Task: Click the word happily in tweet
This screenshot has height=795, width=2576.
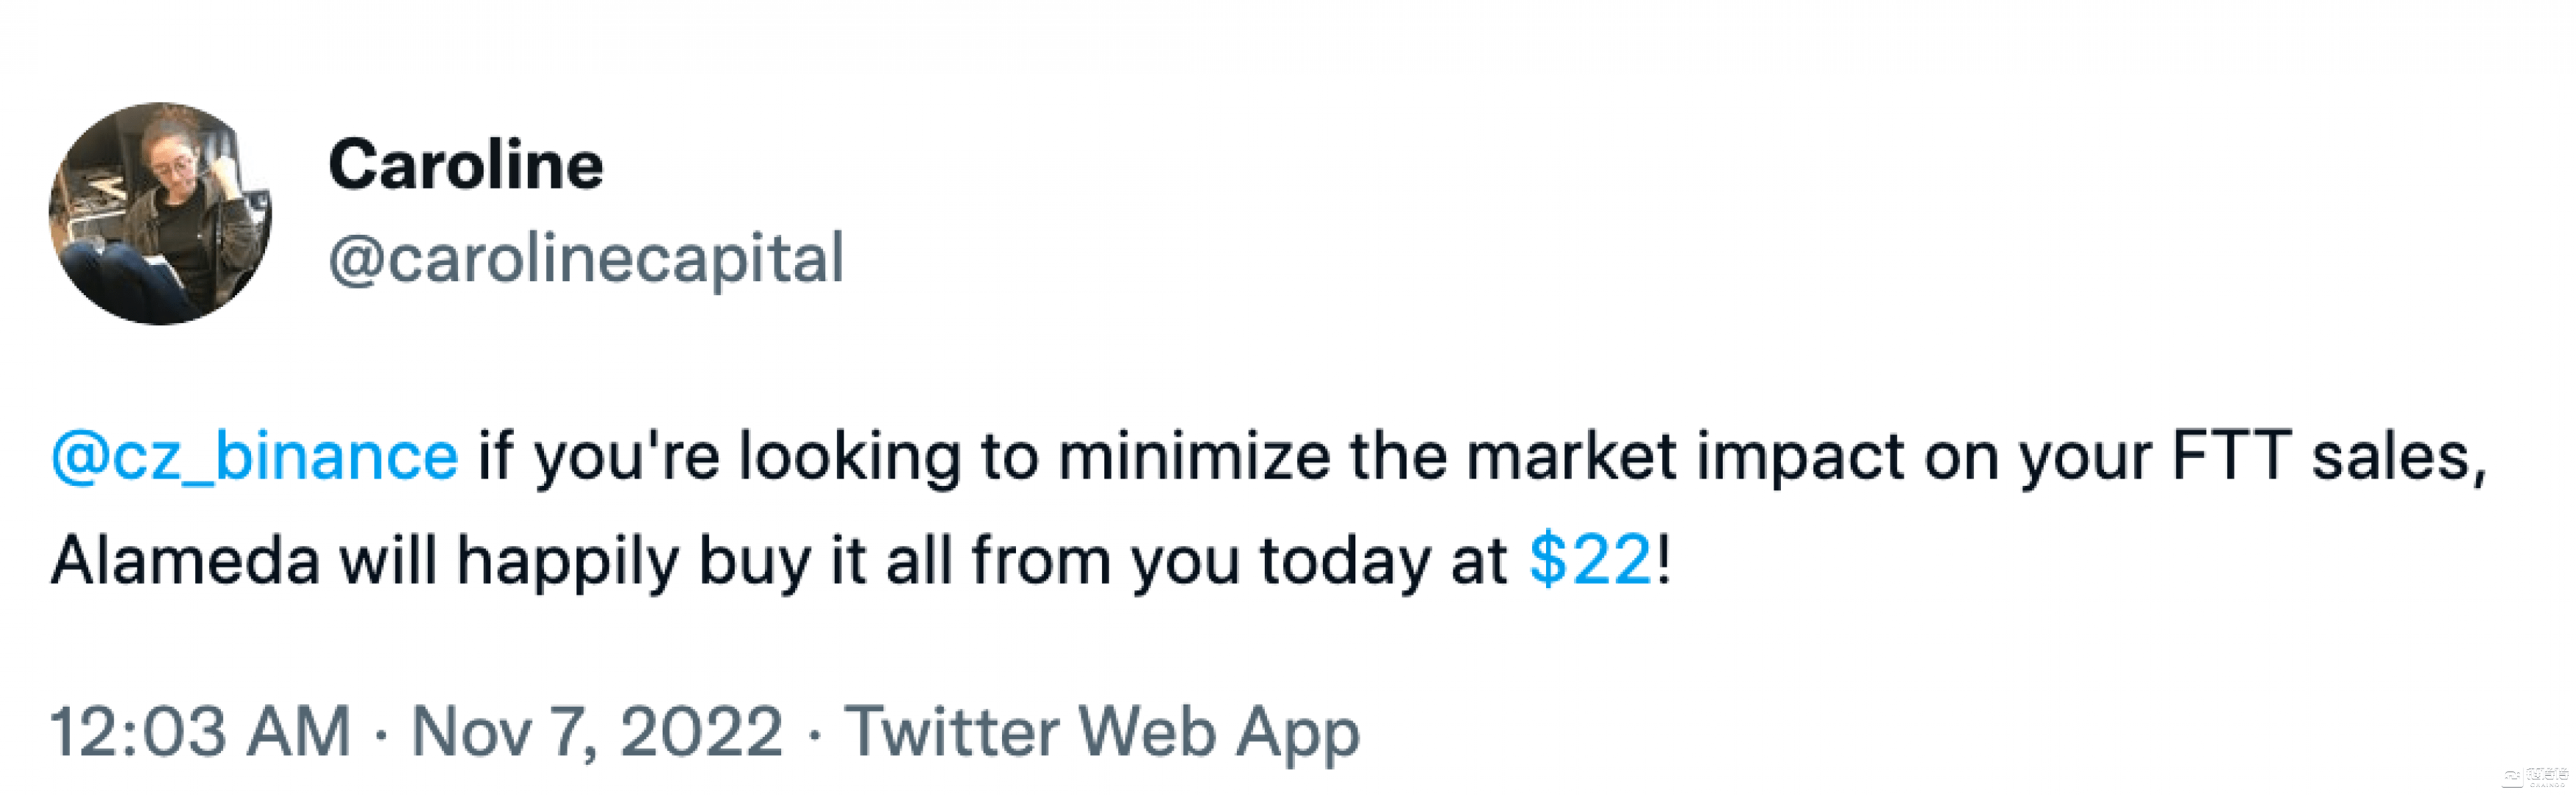Action: coord(567,560)
